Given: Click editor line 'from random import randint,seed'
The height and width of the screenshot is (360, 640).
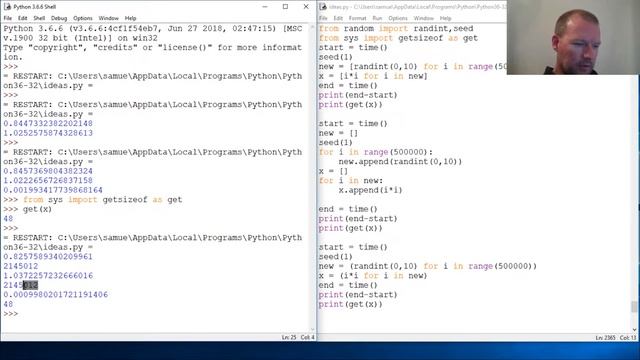Looking at the screenshot, I should (x=396, y=29).
